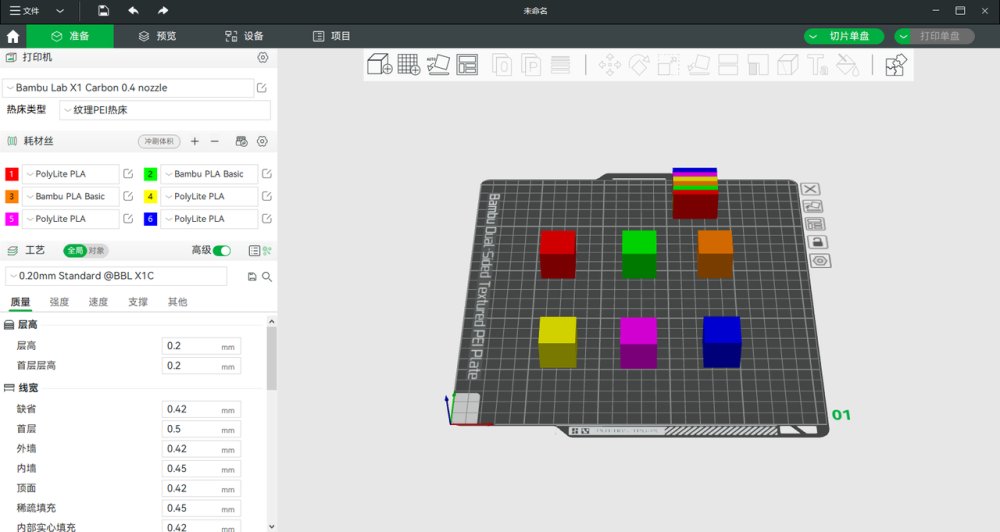This screenshot has width=1000, height=532.
Task: Click the Add plate grid icon
Action: (408, 65)
